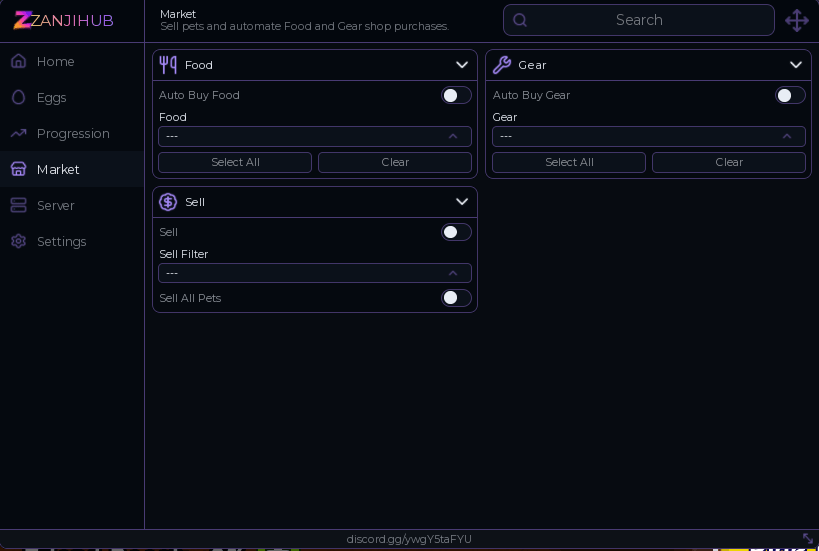Screen dimensions: 819x551
Task: Turn on the Sell toggle
Action: tap(456, 232)
